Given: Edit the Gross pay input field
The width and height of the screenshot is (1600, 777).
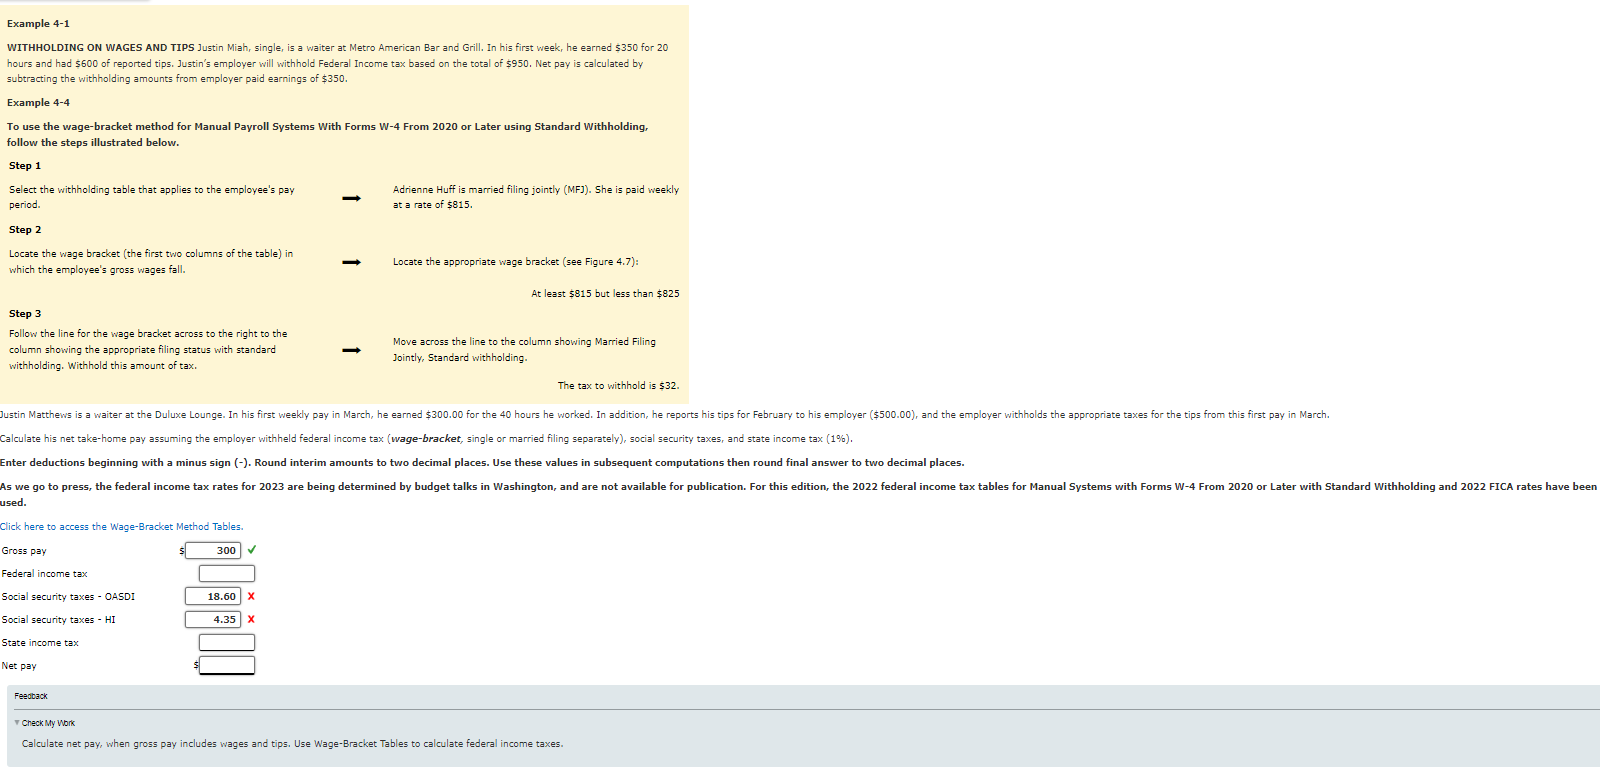Looking at the screenshot, I should click(213, 551).
